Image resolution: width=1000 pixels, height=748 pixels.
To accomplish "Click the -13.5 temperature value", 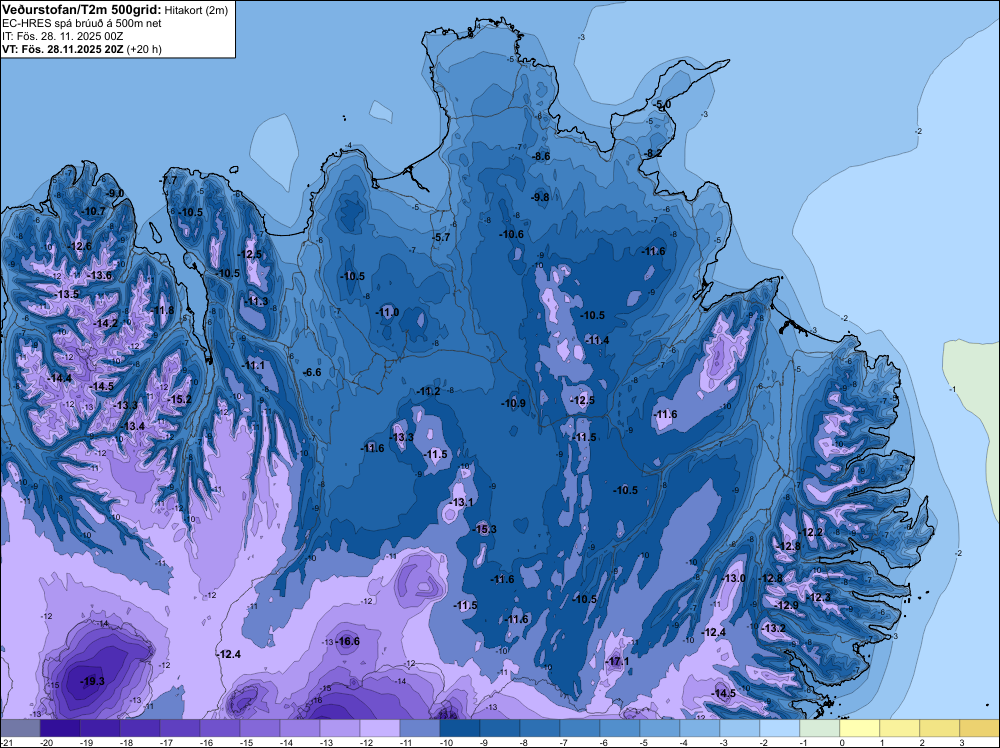I will (x=66, y=295).
